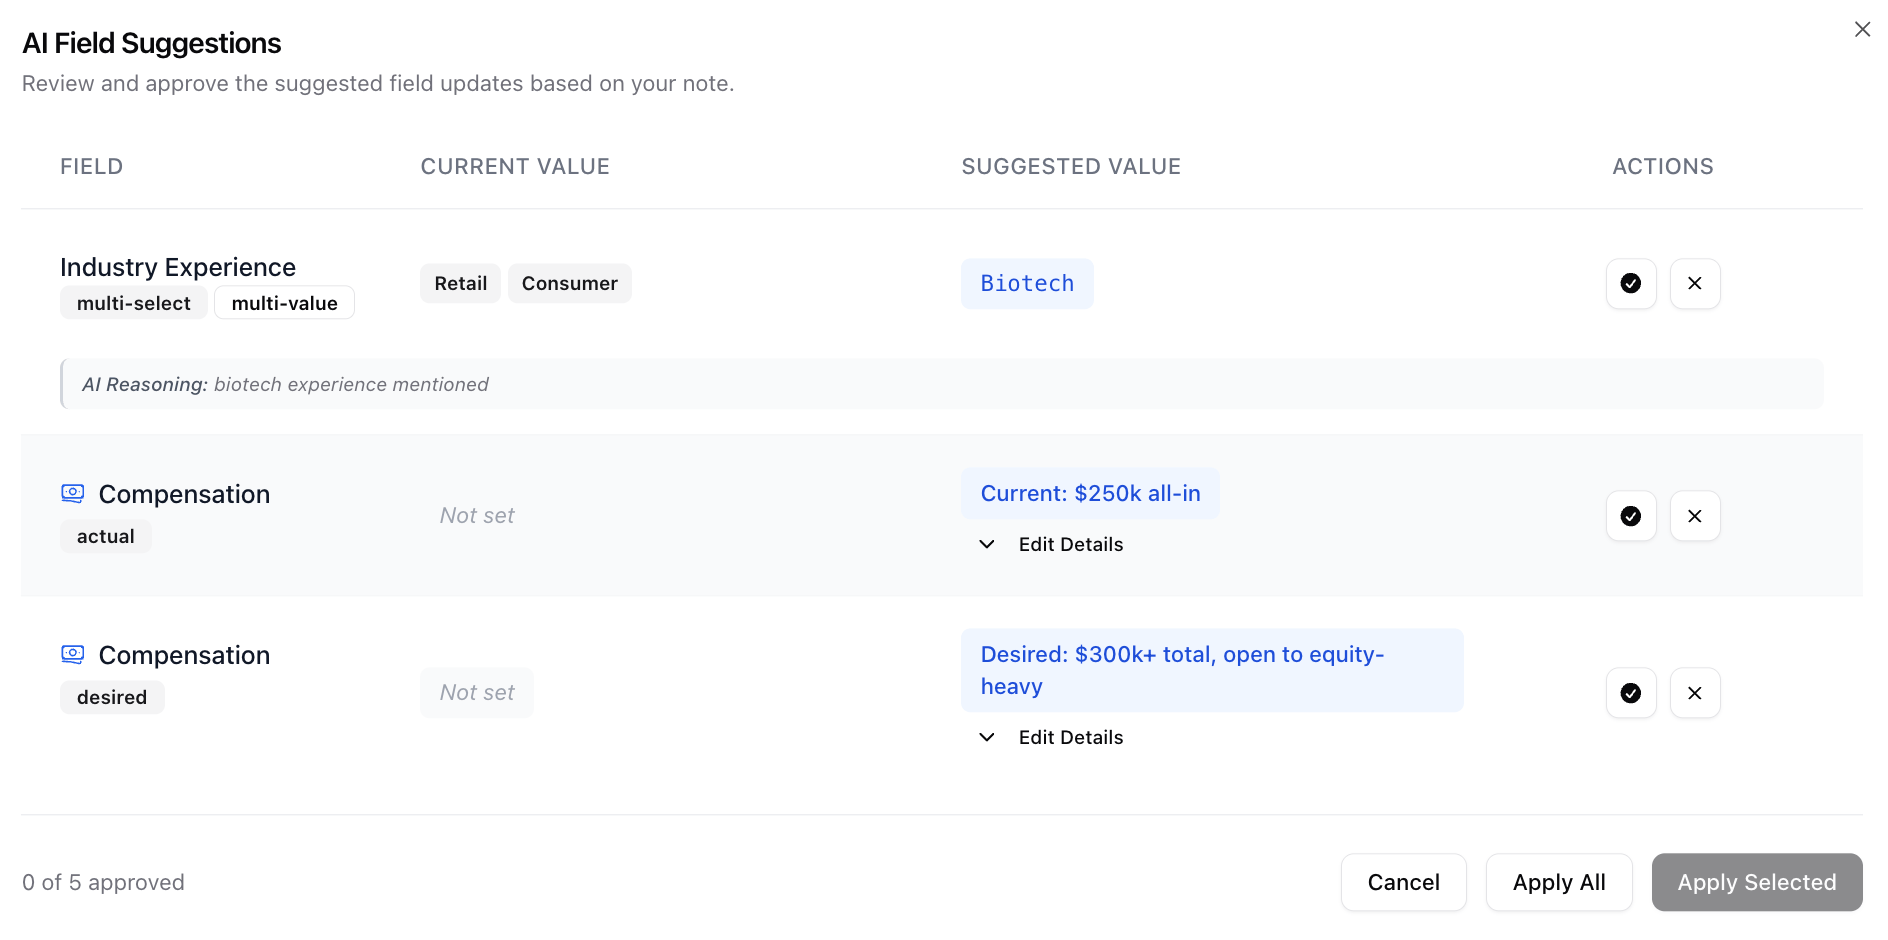The image size is (1888, 940).
Task: Expand Edit Details under Current $250k all-in
Action: pos(1051,544)
